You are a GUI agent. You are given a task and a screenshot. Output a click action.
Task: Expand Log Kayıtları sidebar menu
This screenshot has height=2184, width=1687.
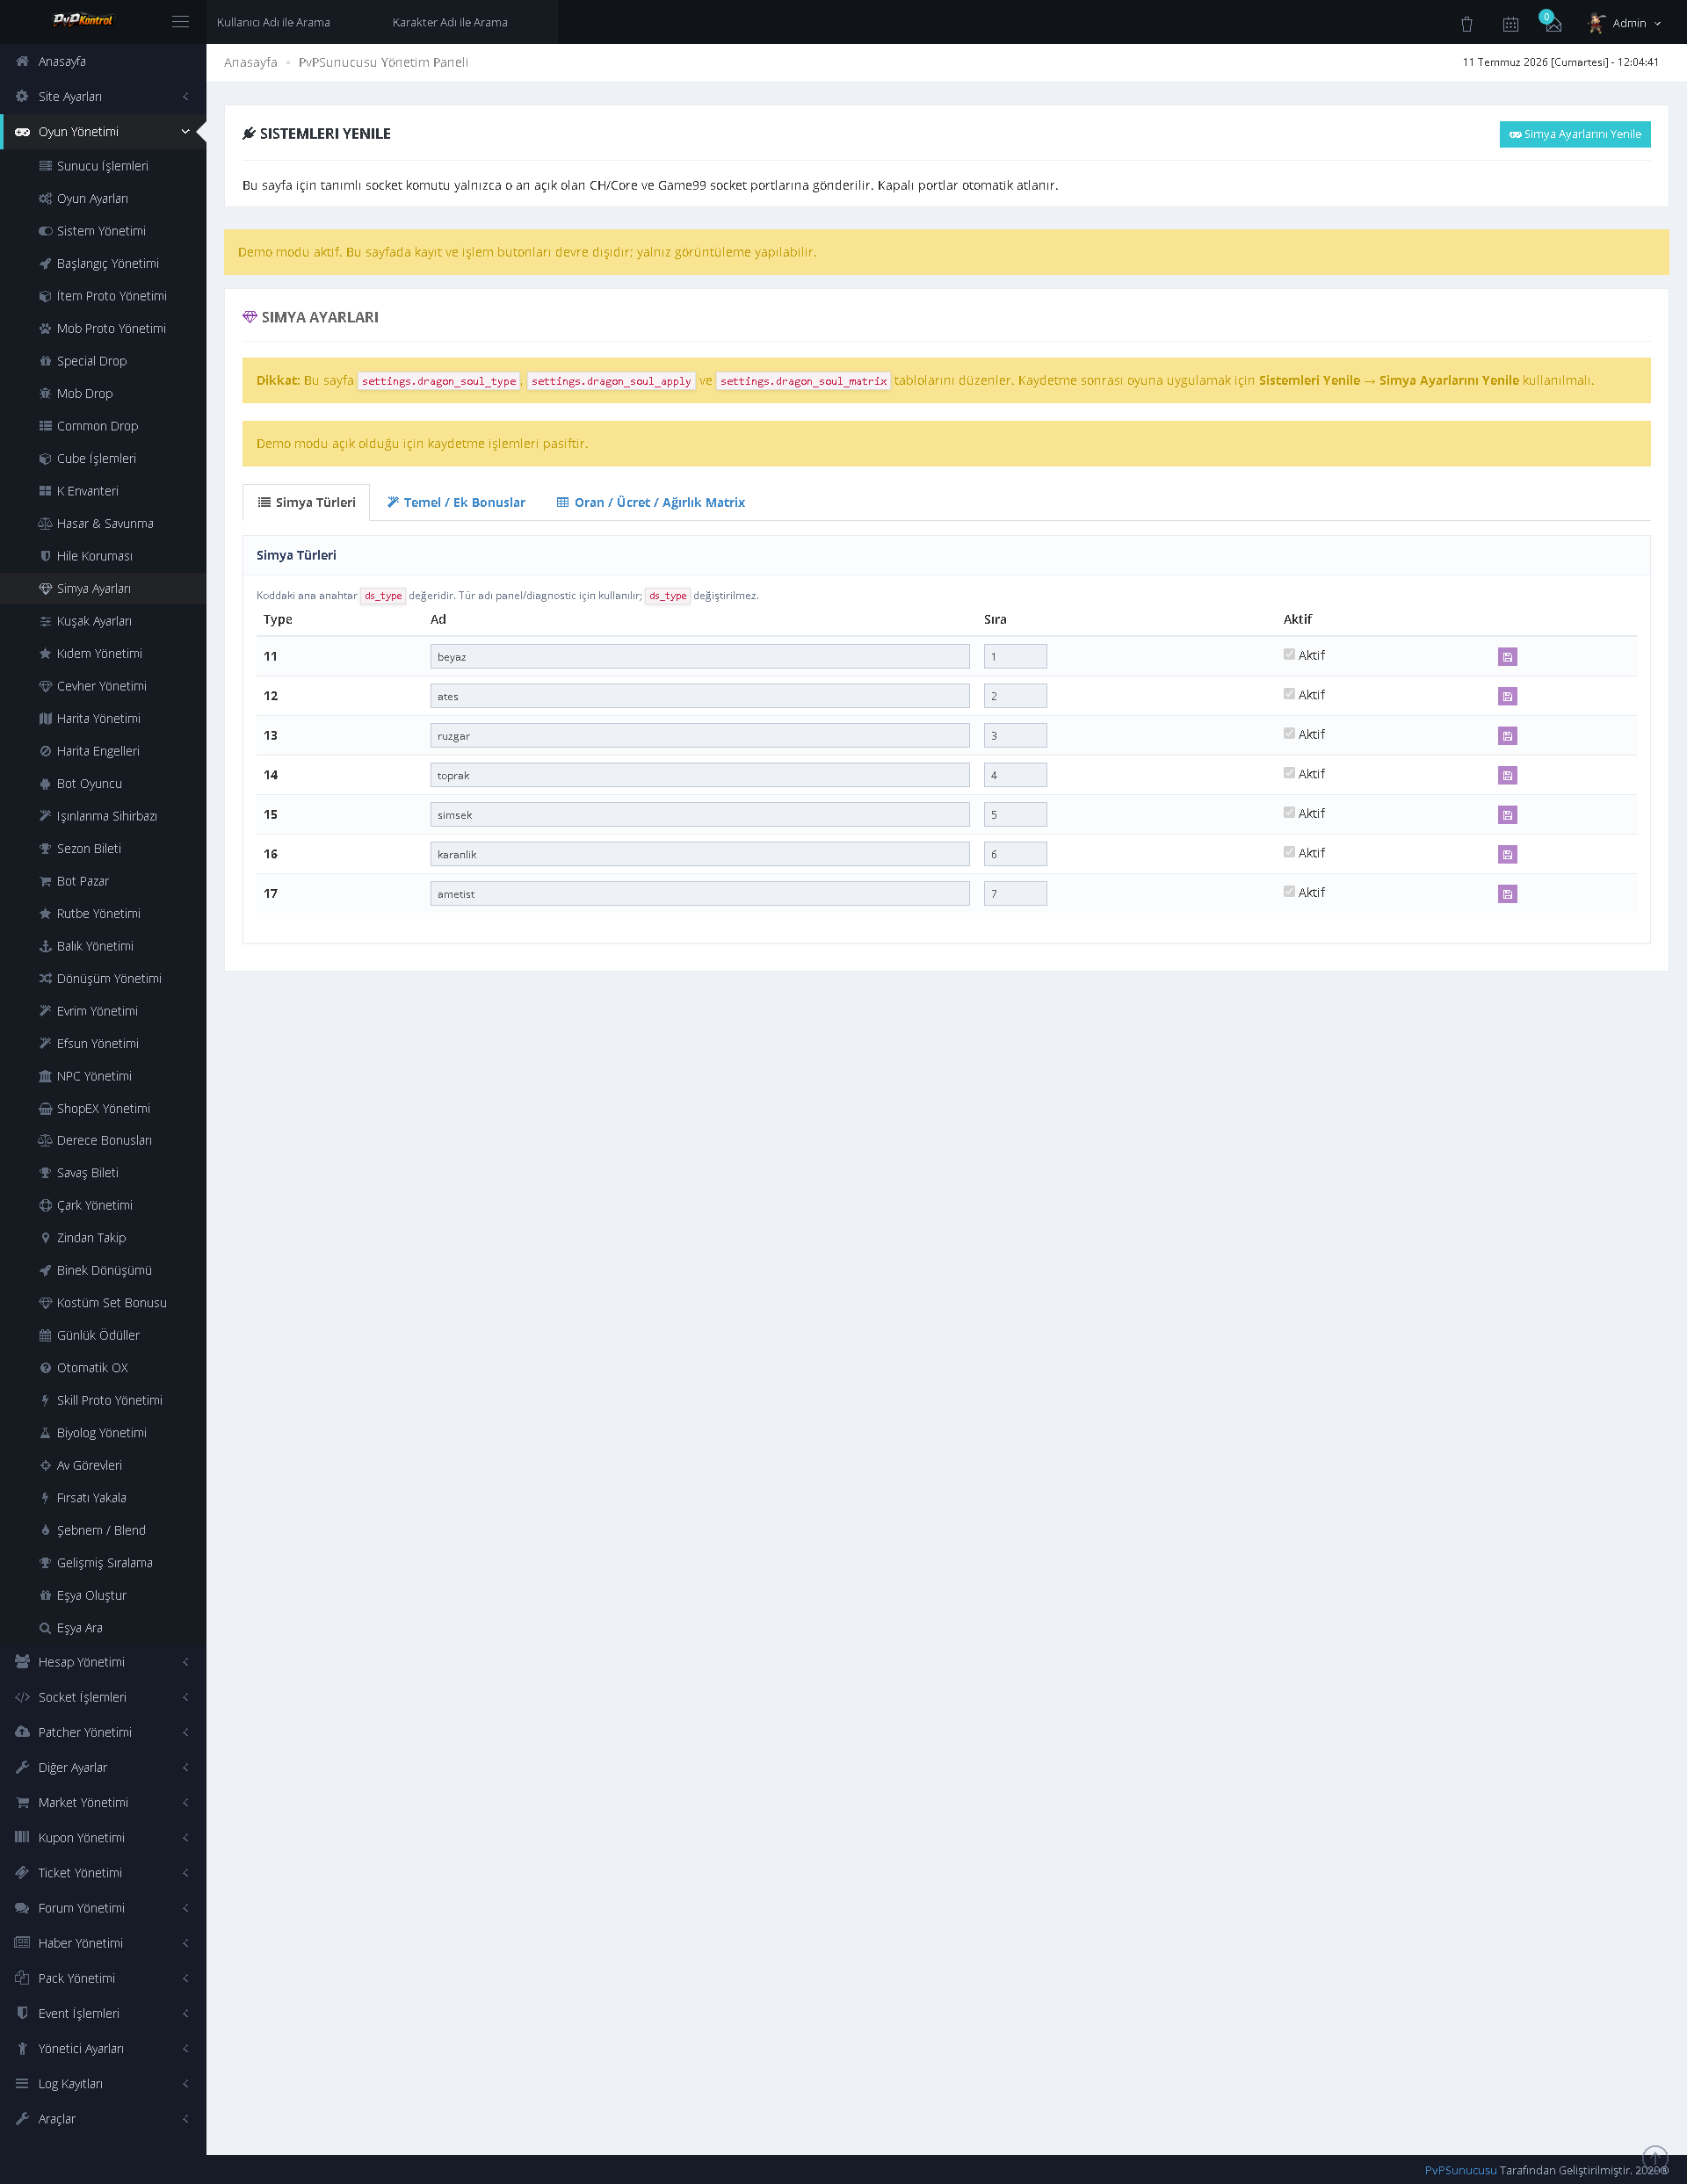[x=103, y=2084]
